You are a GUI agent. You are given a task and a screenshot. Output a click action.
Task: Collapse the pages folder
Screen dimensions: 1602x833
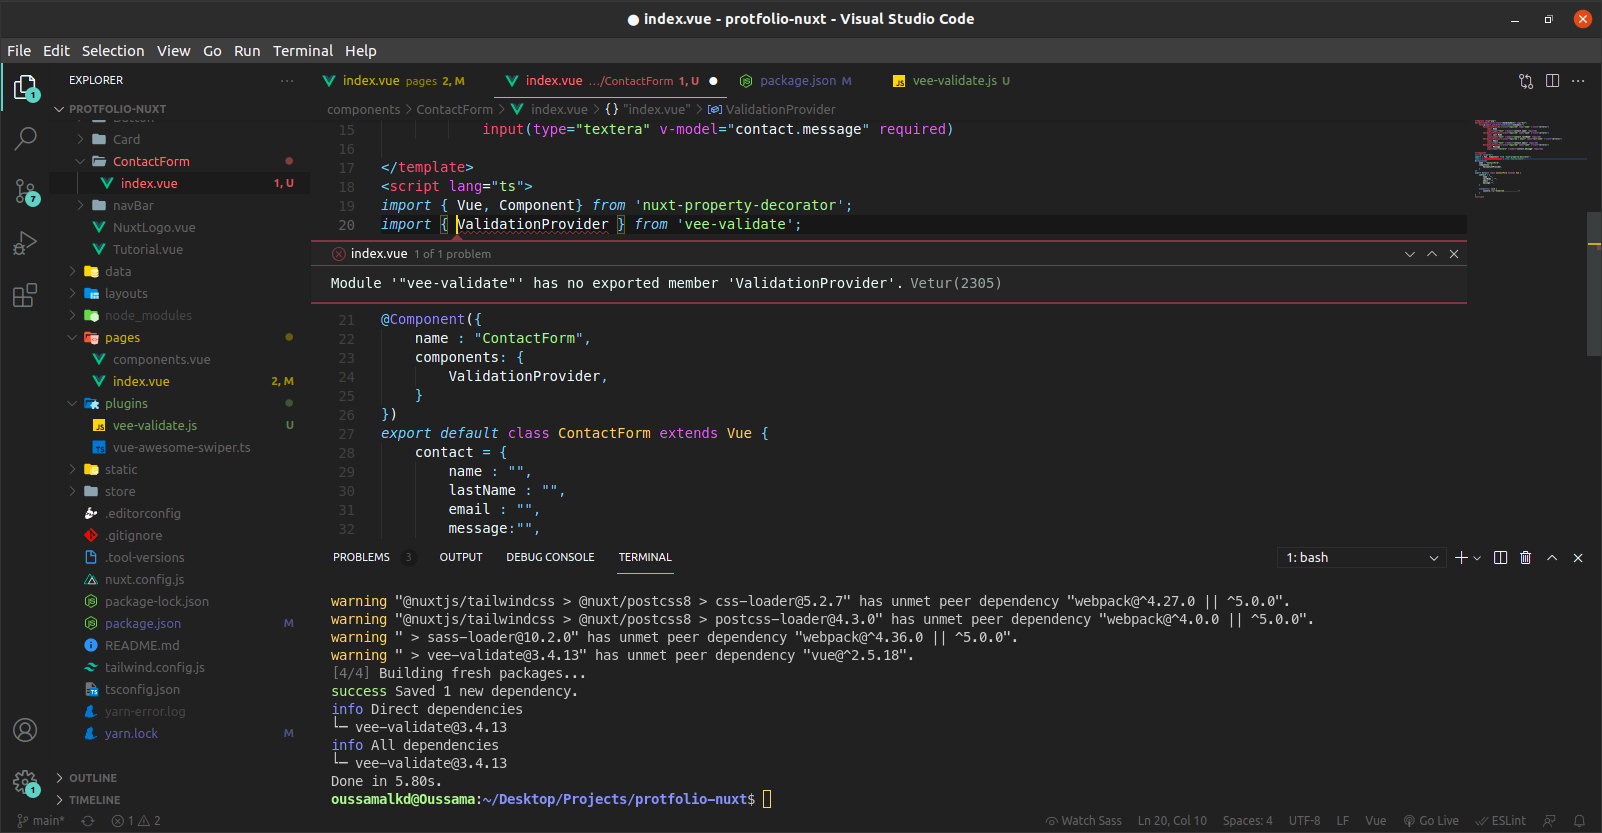(x=122, y=337)
